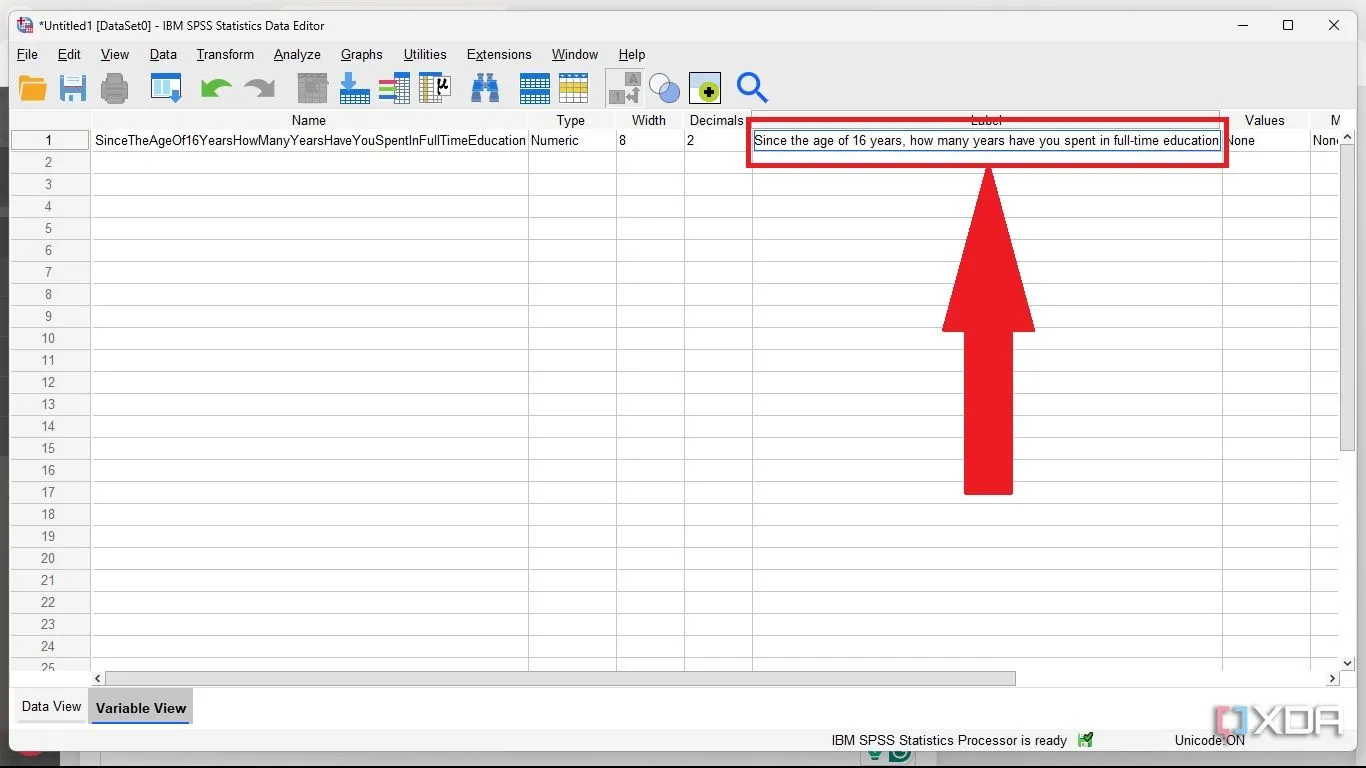Click the vertical scrollbar thumb
This screenshot has height=768, width=1366.
[1347, 297]
